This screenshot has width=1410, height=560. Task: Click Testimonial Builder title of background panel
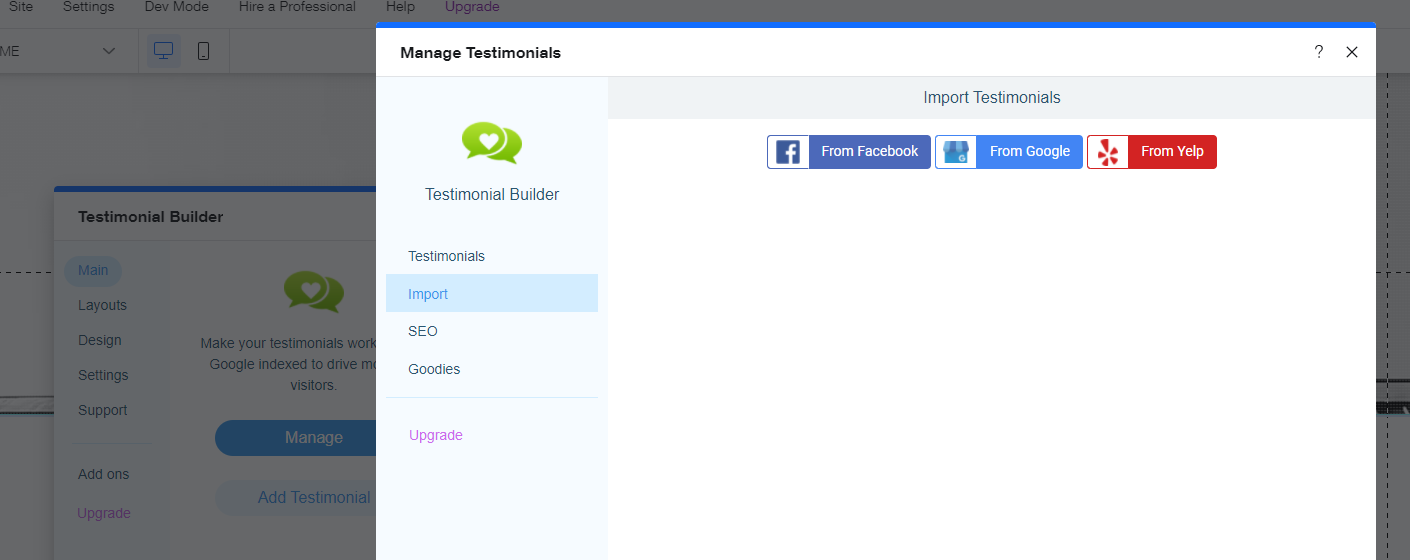pyautogui.click(x=150, y=217)
